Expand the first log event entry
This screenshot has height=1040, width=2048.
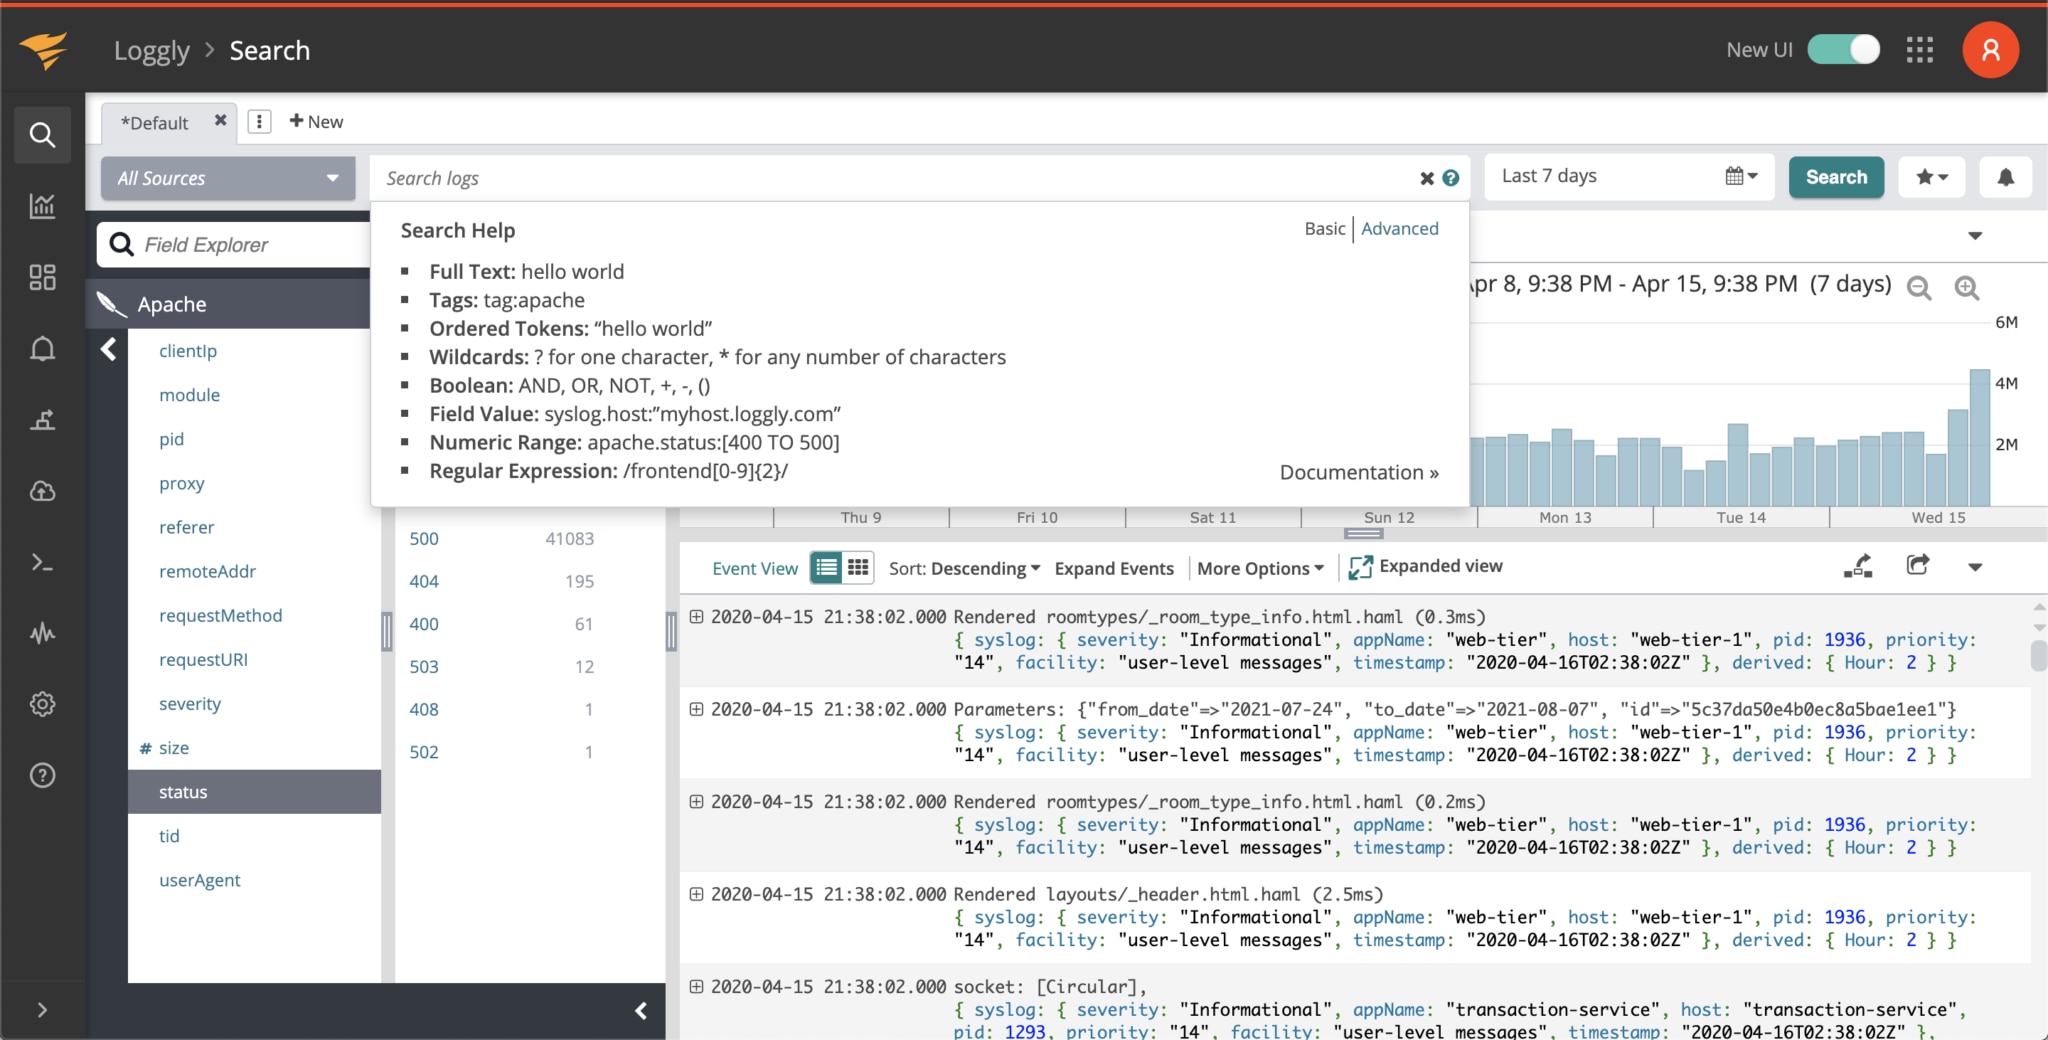[697, 616]
